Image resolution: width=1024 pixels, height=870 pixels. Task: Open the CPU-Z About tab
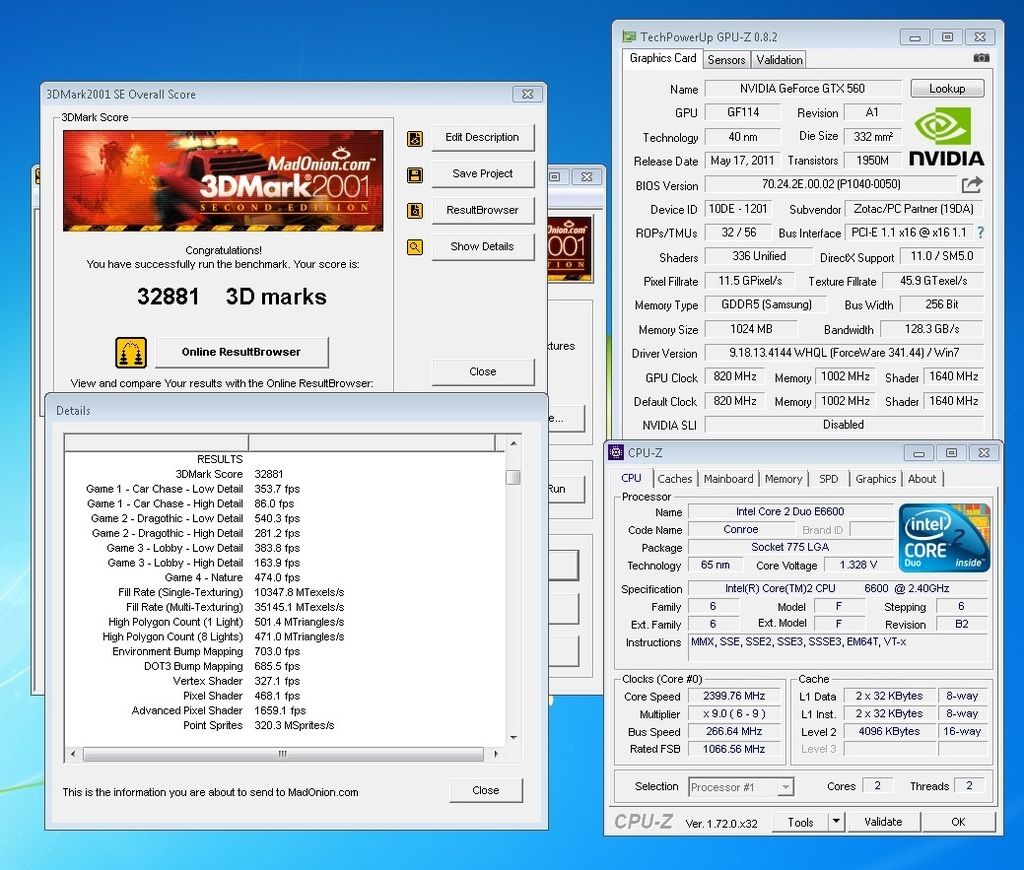click(922, 479)
